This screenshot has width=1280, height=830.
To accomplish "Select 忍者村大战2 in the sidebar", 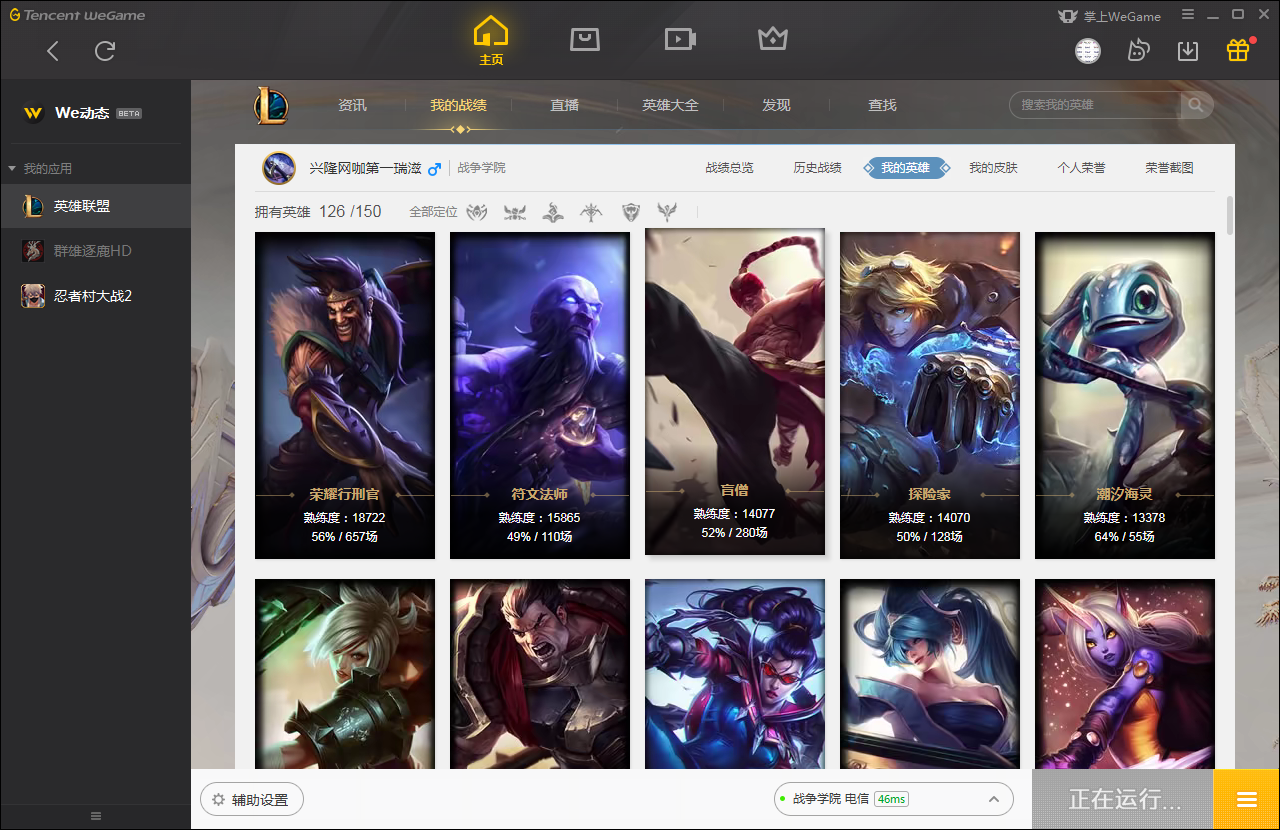I will coord(95,296).
